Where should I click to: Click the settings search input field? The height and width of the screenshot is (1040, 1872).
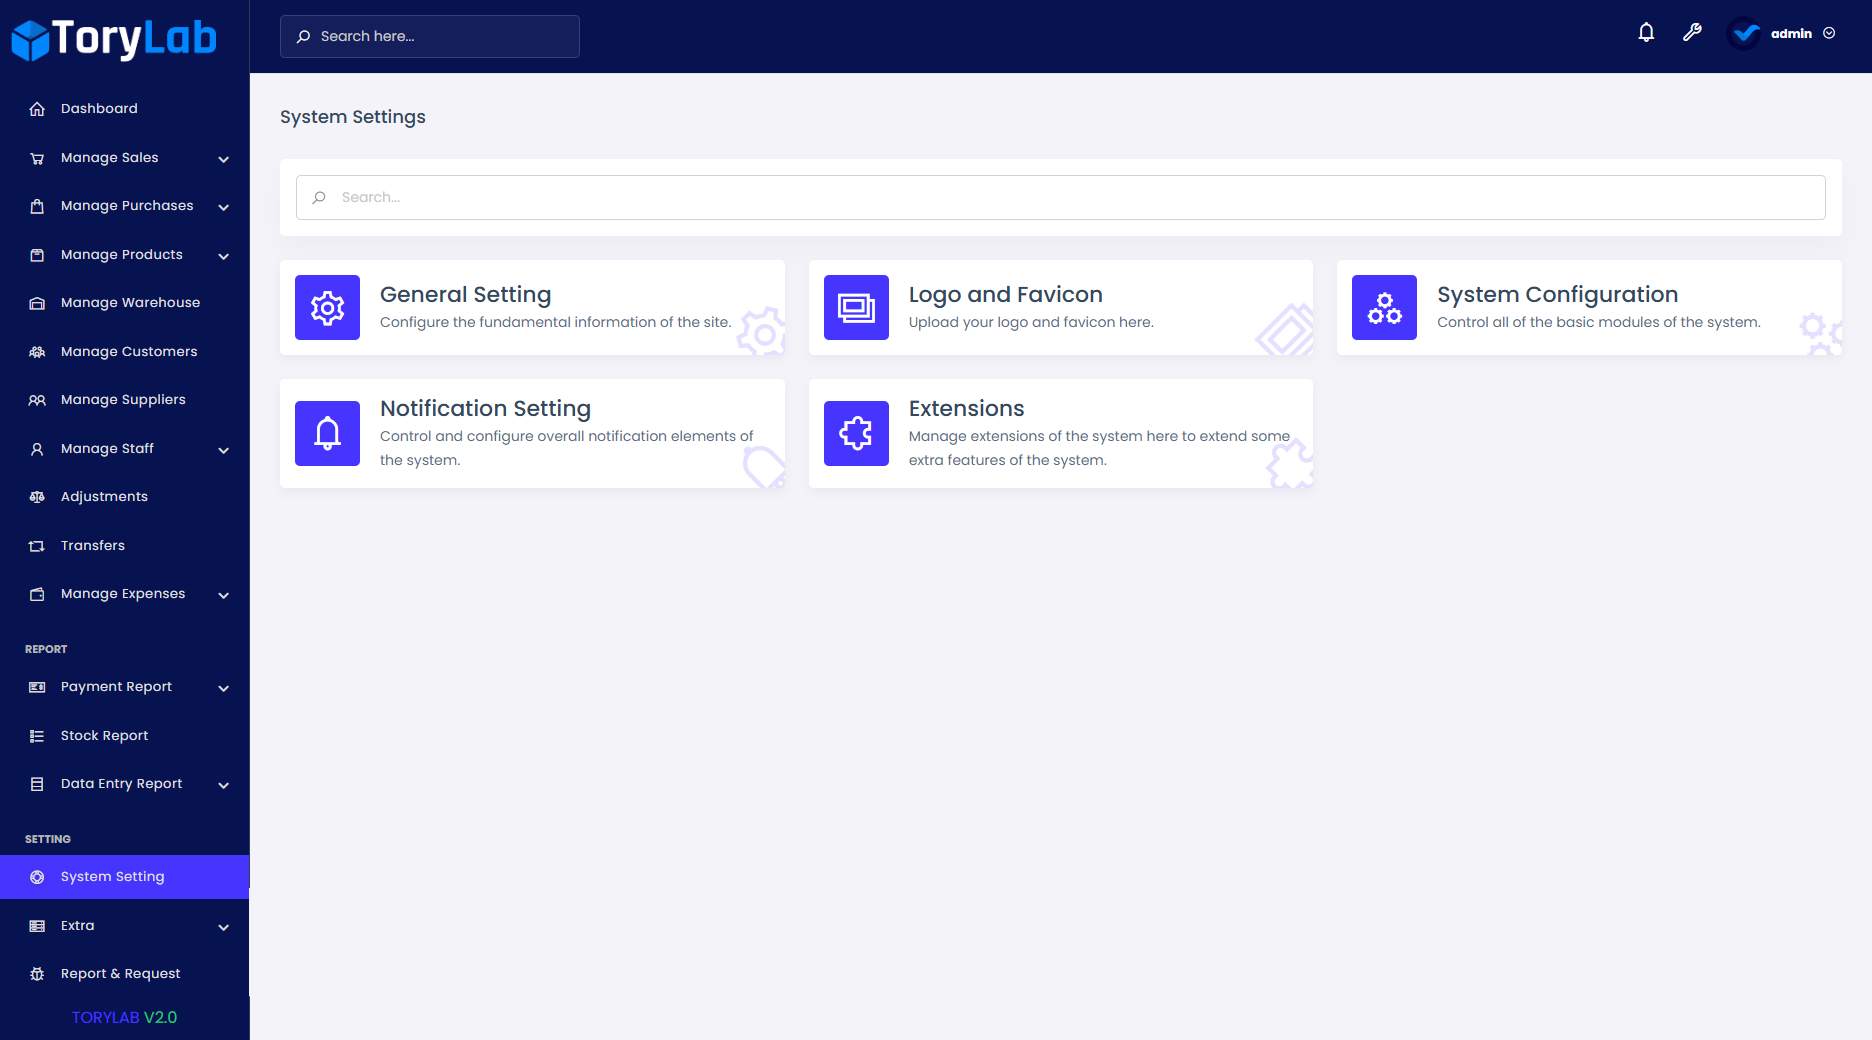point(1060,197)
